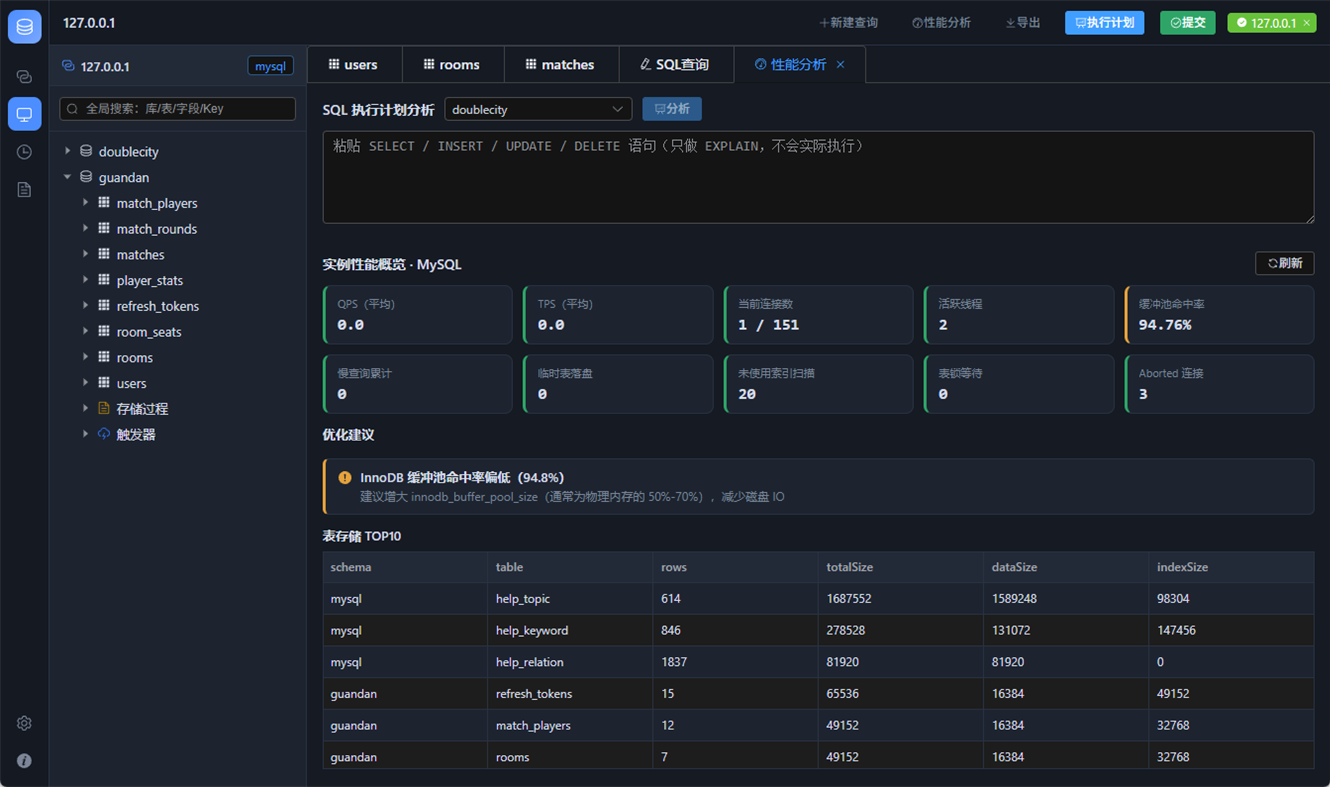The height and width of the screenshot is (787, 1330).
Task: Open the document log icon in sidebar
Action: (24, 190)
